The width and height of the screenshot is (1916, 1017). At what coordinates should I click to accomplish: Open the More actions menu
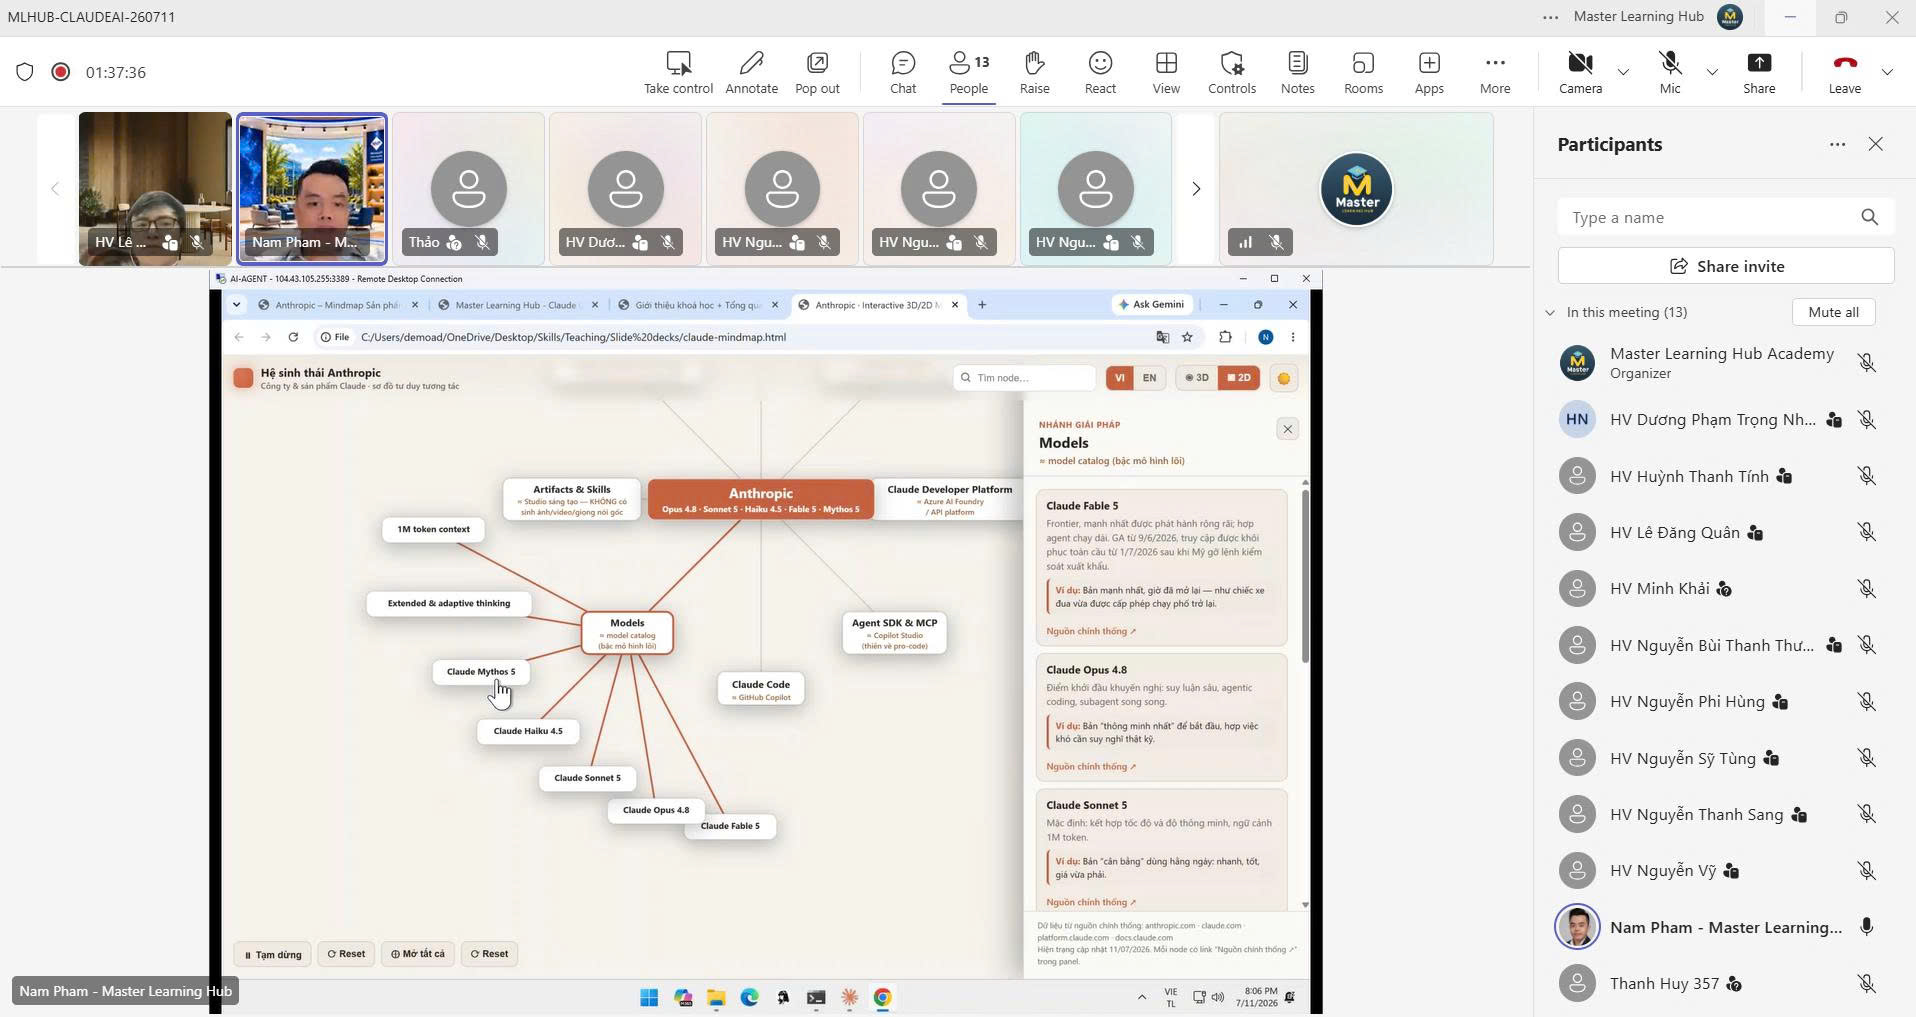tap(1495, 73)
